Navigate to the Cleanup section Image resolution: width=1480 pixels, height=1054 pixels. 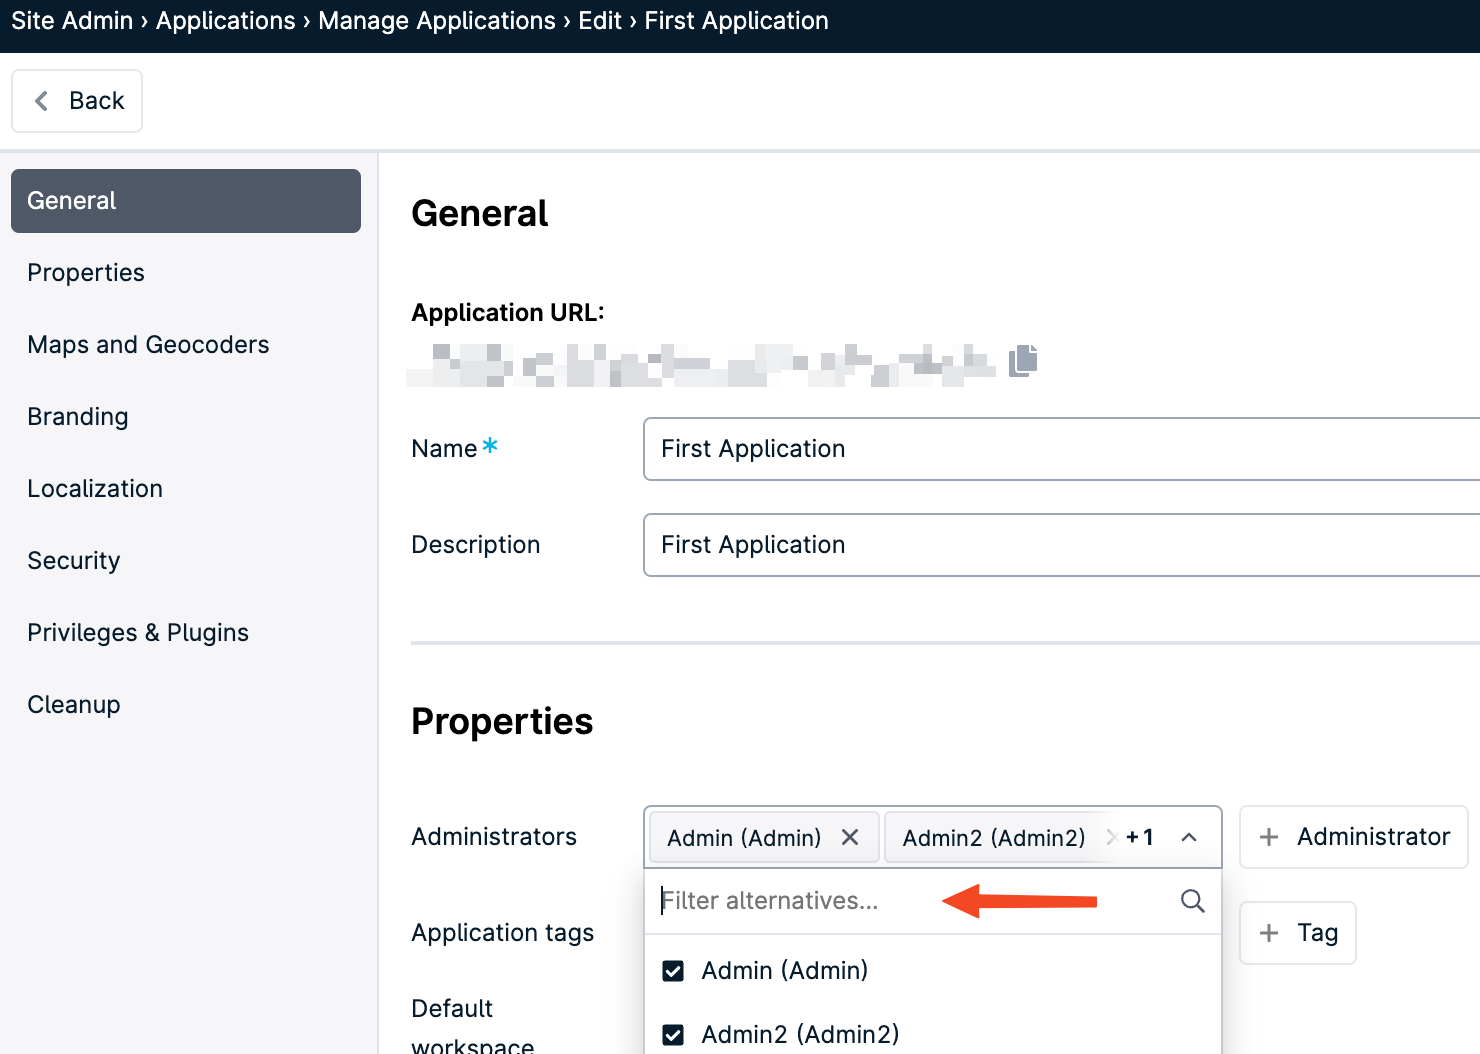click(x=73, y=704)
